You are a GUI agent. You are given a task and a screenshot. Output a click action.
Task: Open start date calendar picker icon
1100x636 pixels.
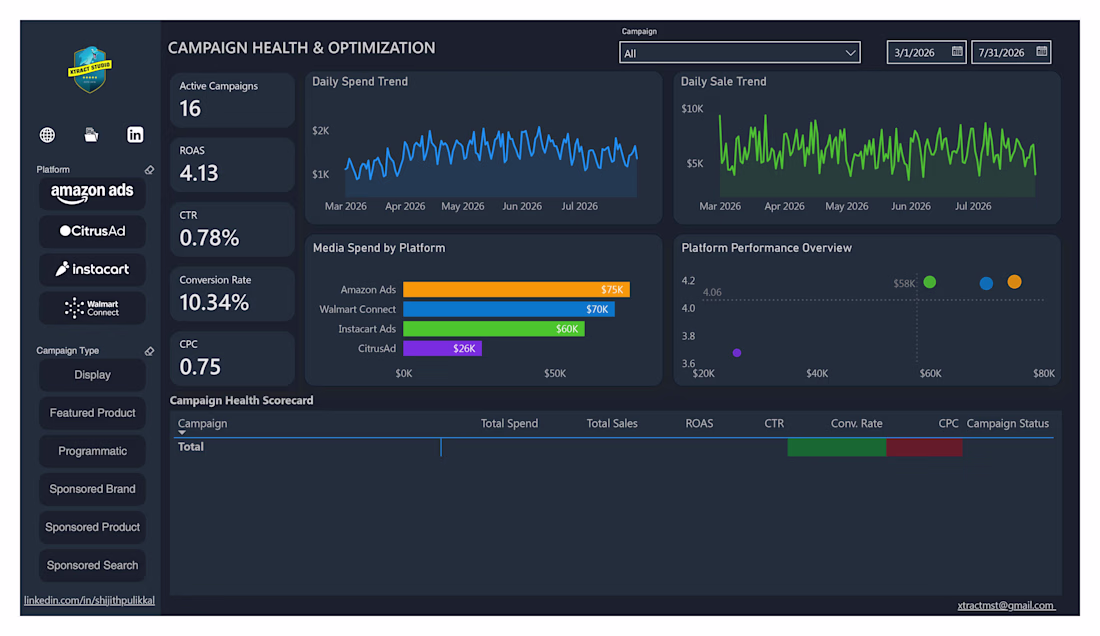click(957, 51)
